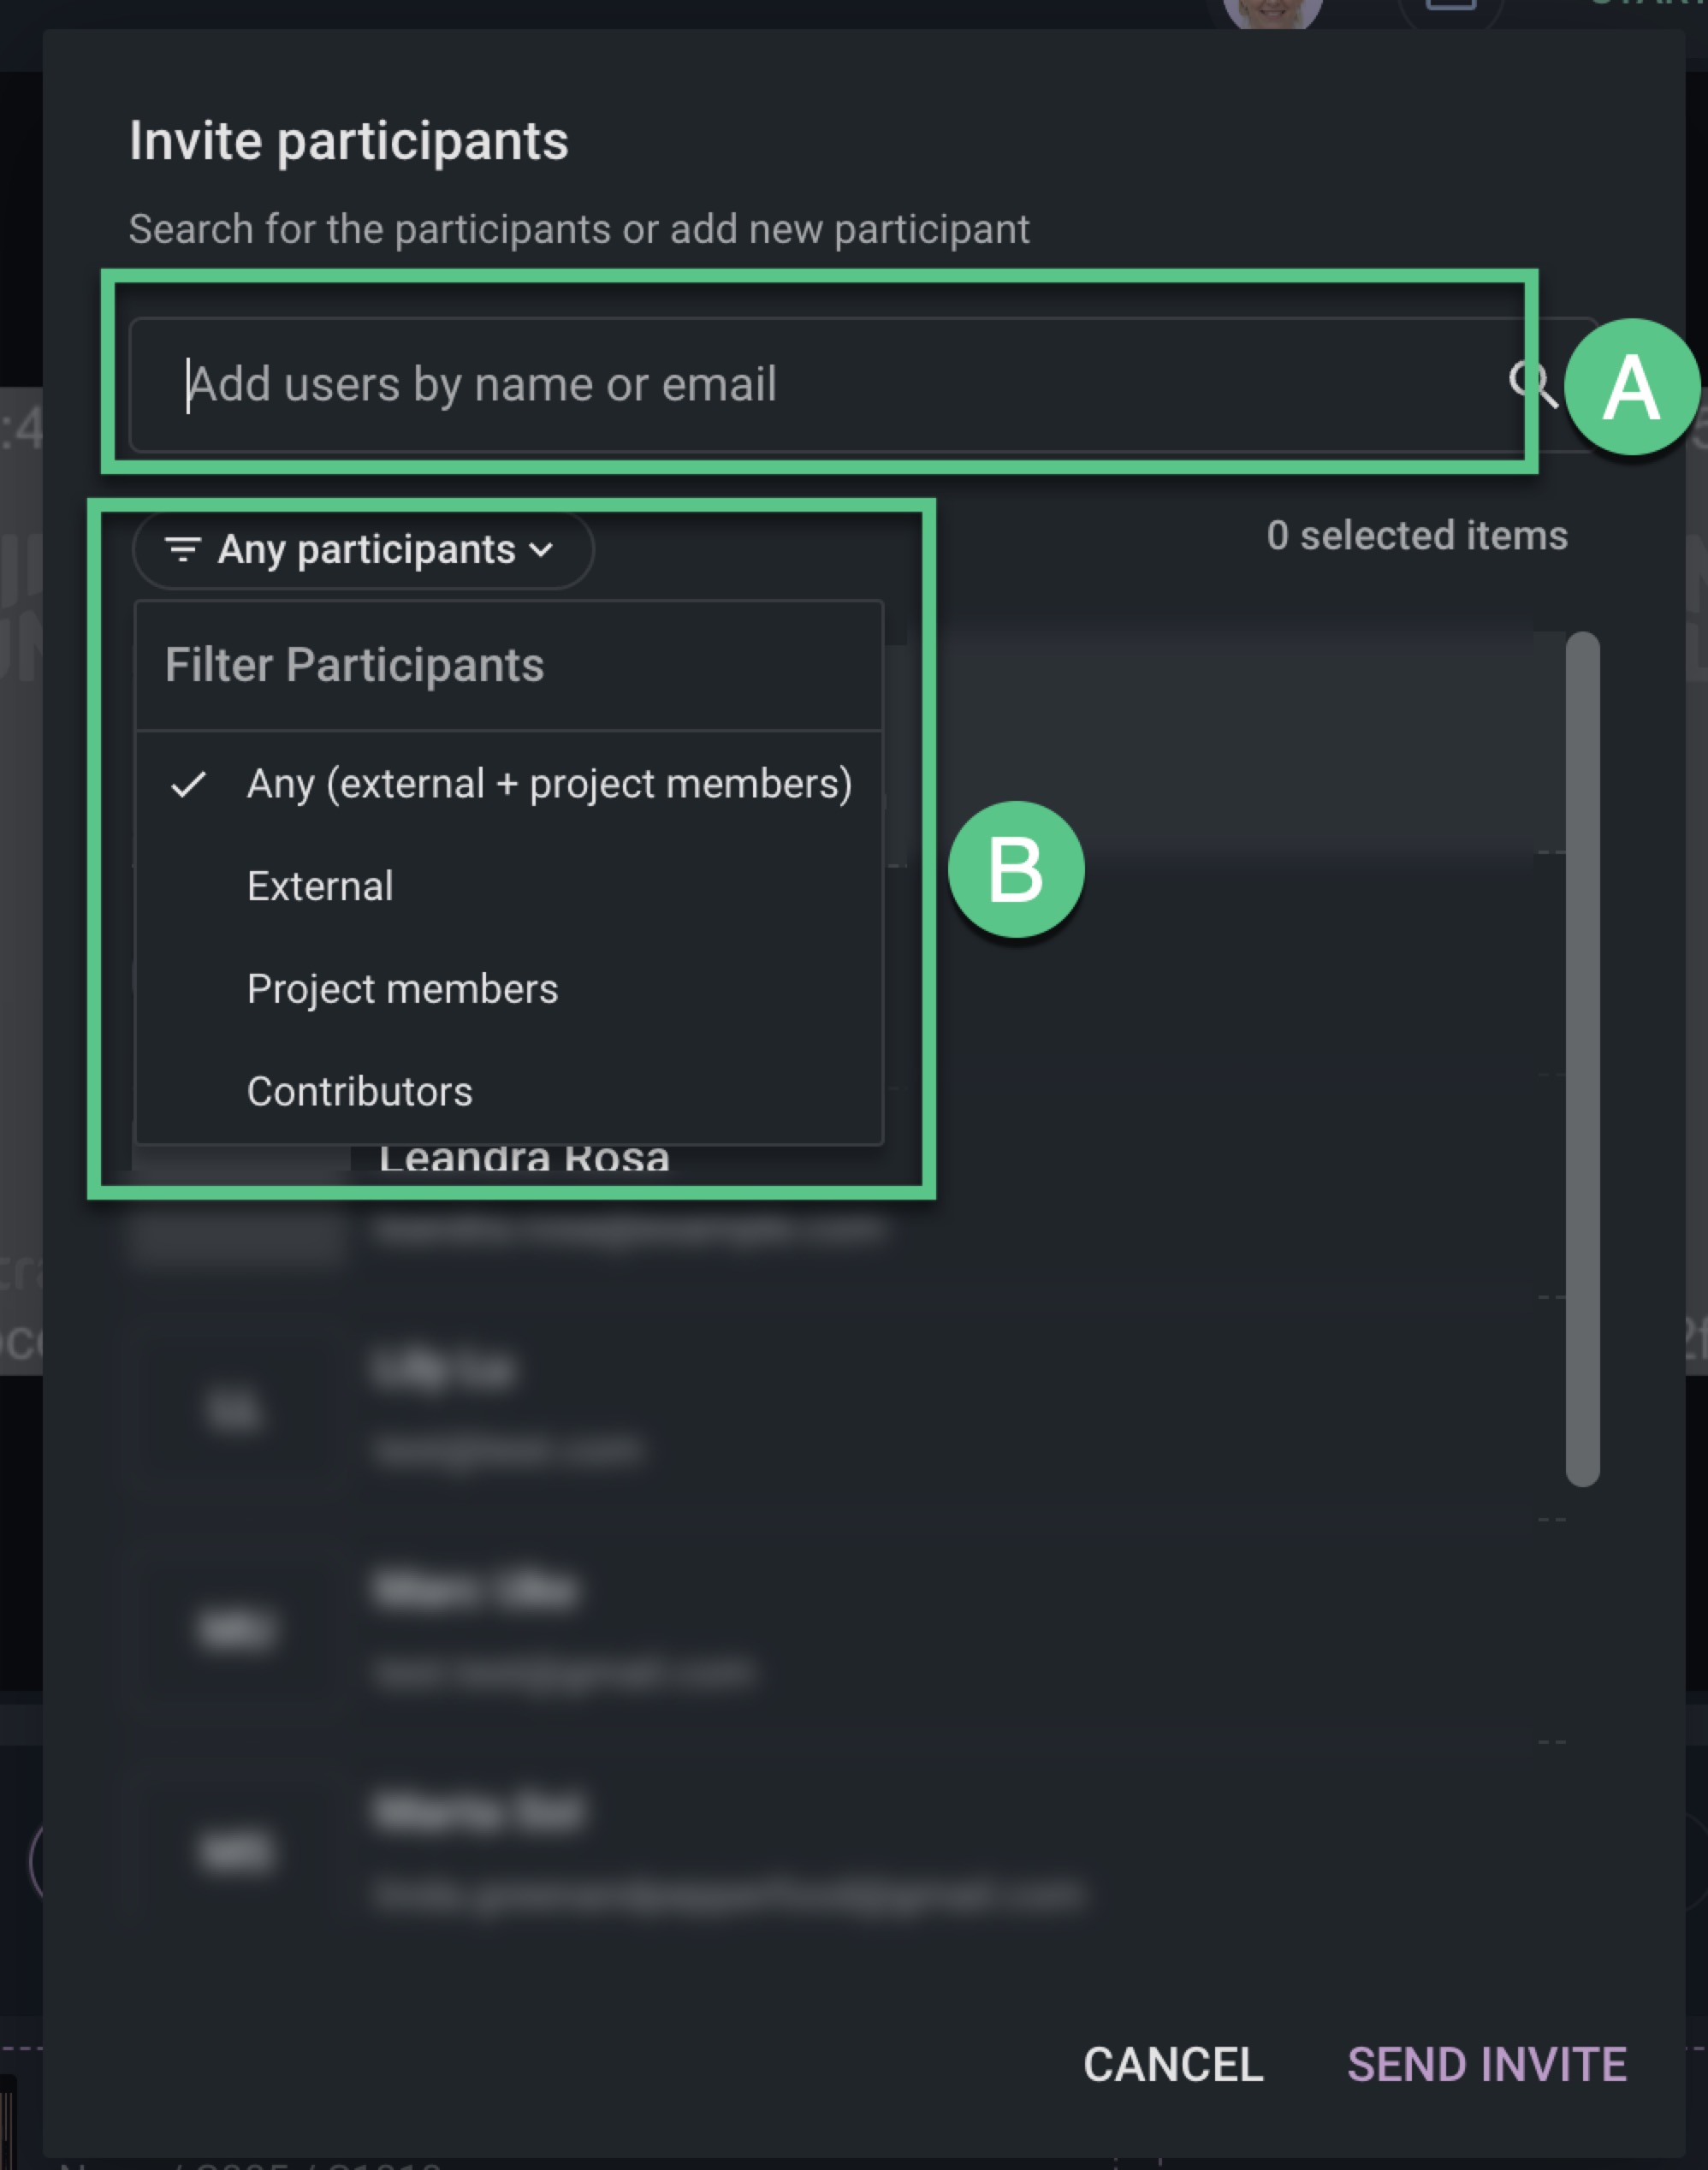
Task: Click the checkmark beside Any option
Action: 188,785
